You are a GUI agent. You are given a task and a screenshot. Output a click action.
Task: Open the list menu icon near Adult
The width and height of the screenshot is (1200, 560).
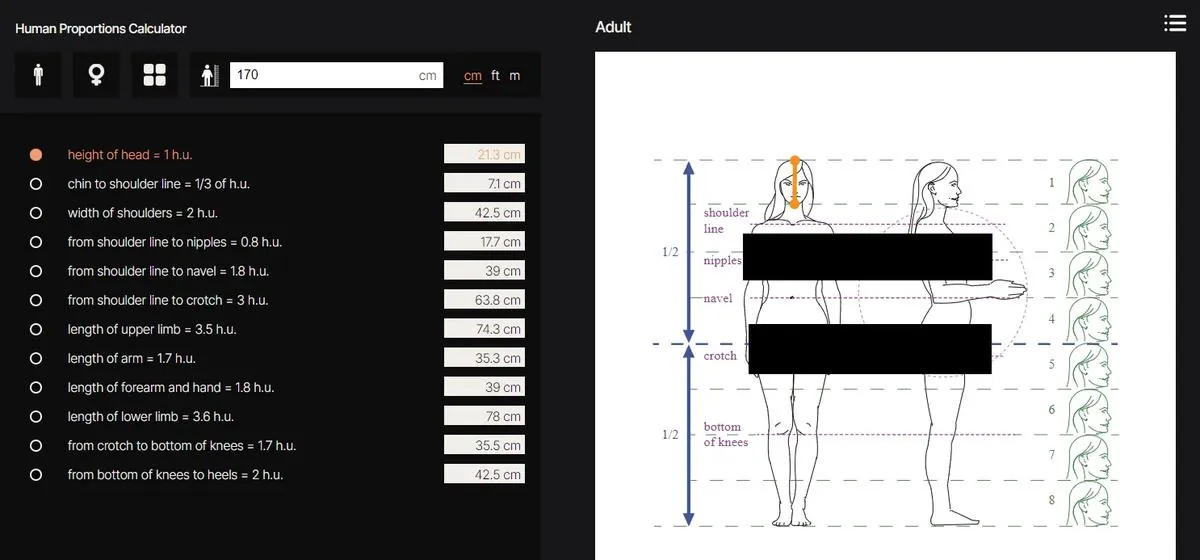[1175, 24]
